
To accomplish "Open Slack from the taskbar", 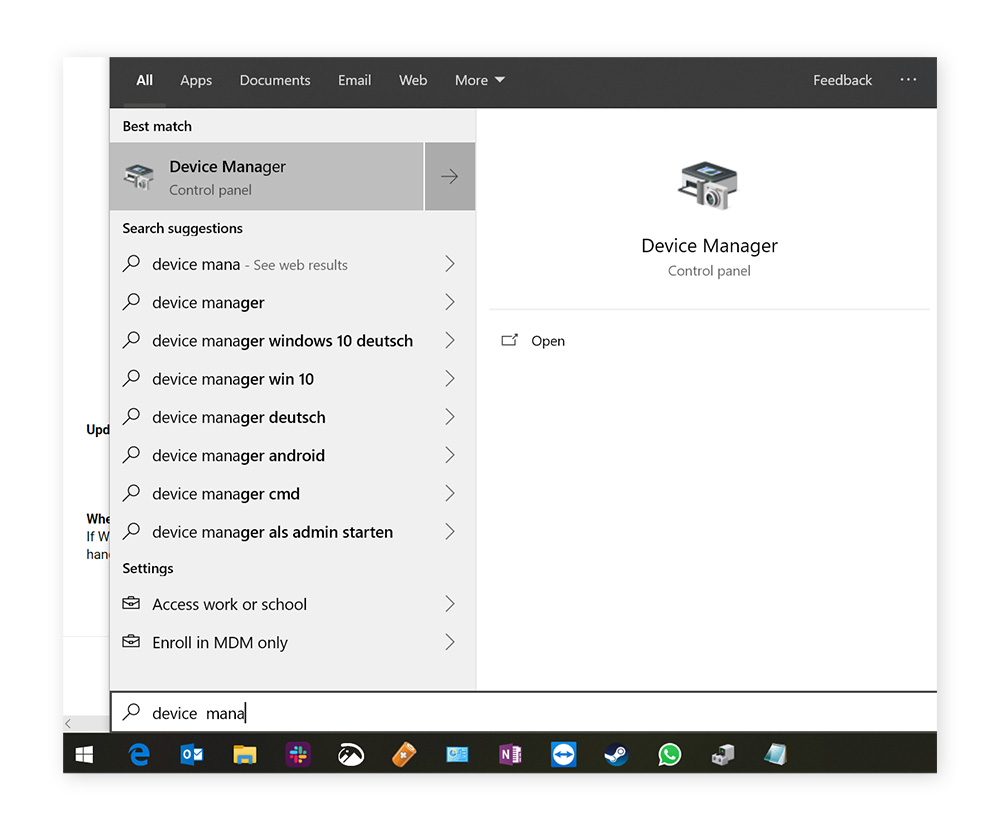I will tap(298, 754).
